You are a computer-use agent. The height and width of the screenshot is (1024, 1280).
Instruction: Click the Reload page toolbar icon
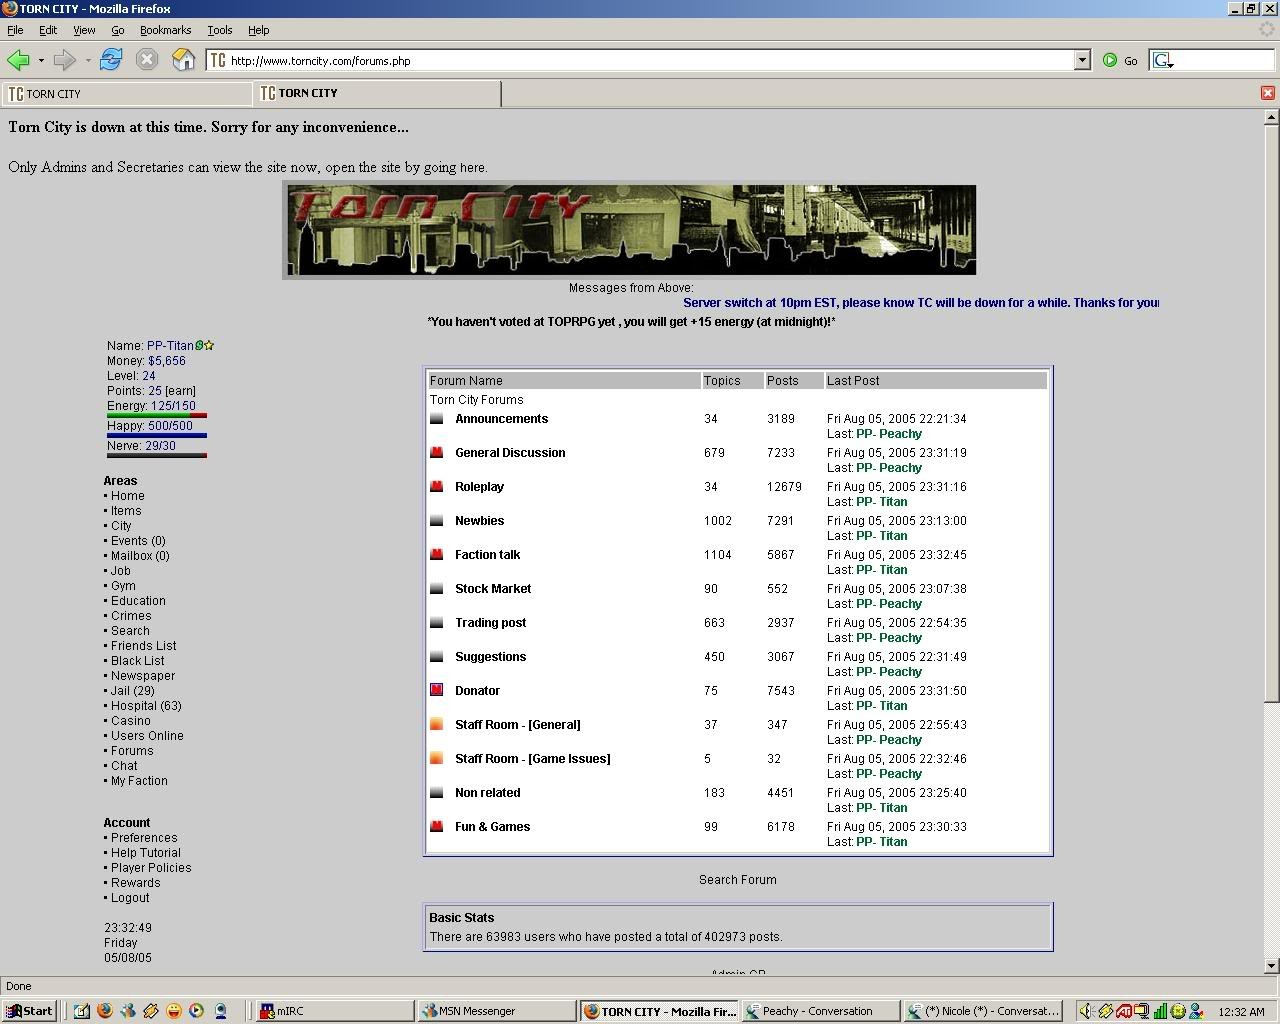pyautogui.click(x=111, y=60)
